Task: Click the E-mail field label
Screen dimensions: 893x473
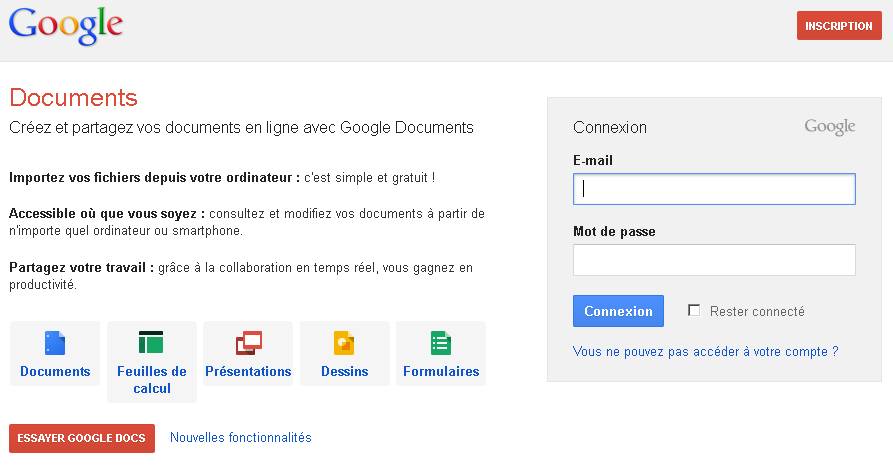Action: pos(593,161)
